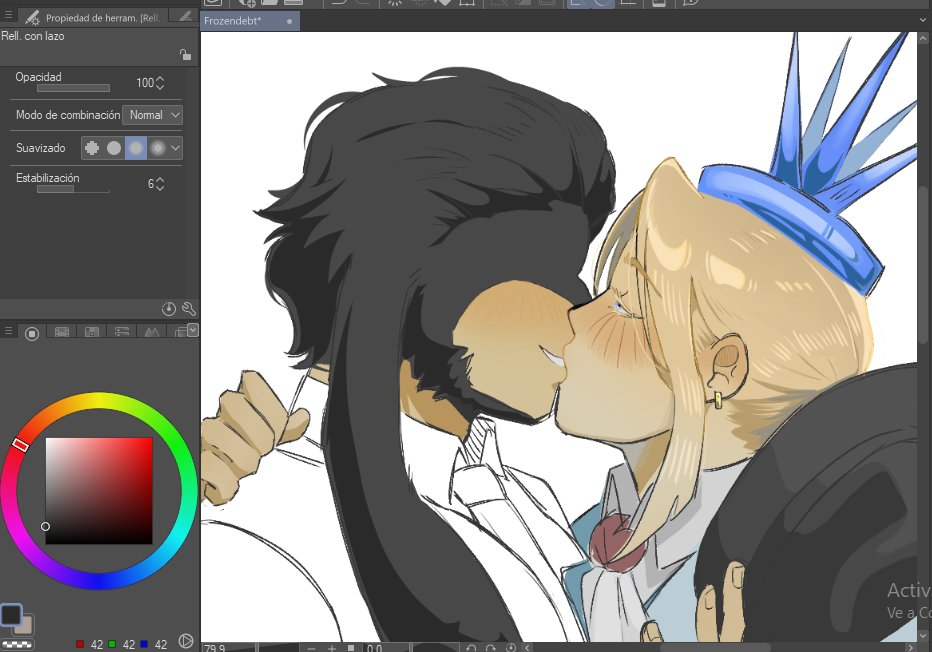This screenshot has height=652, width=932.
Task: Select the Frozendebt* canvas tab
Action: point(250,21)
